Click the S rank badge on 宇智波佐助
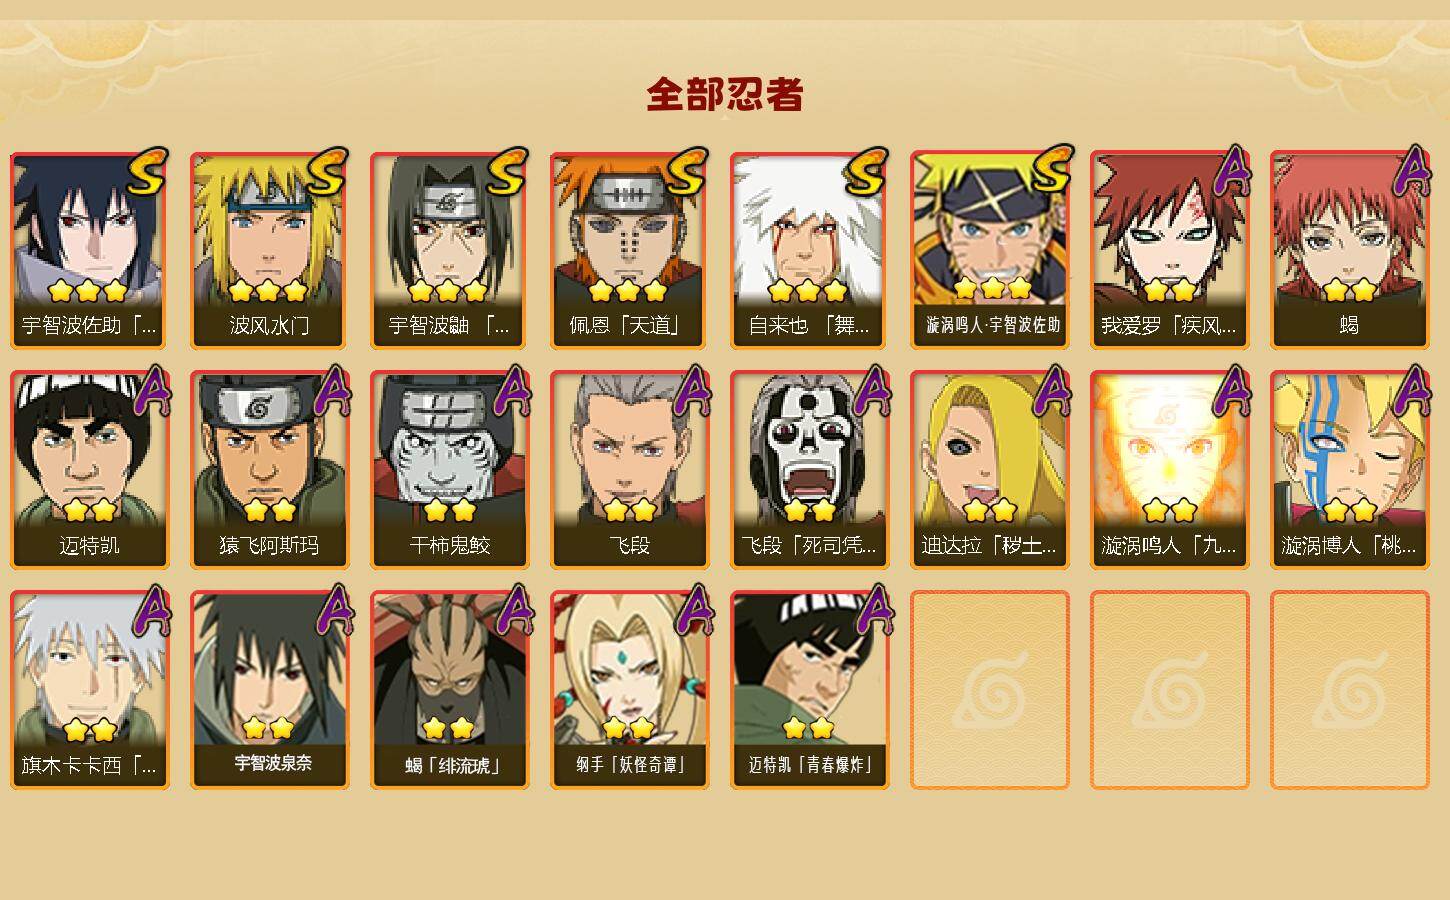Image resolution: width=1450 pixels, height=900 pixels. click(x=149, y=173)
